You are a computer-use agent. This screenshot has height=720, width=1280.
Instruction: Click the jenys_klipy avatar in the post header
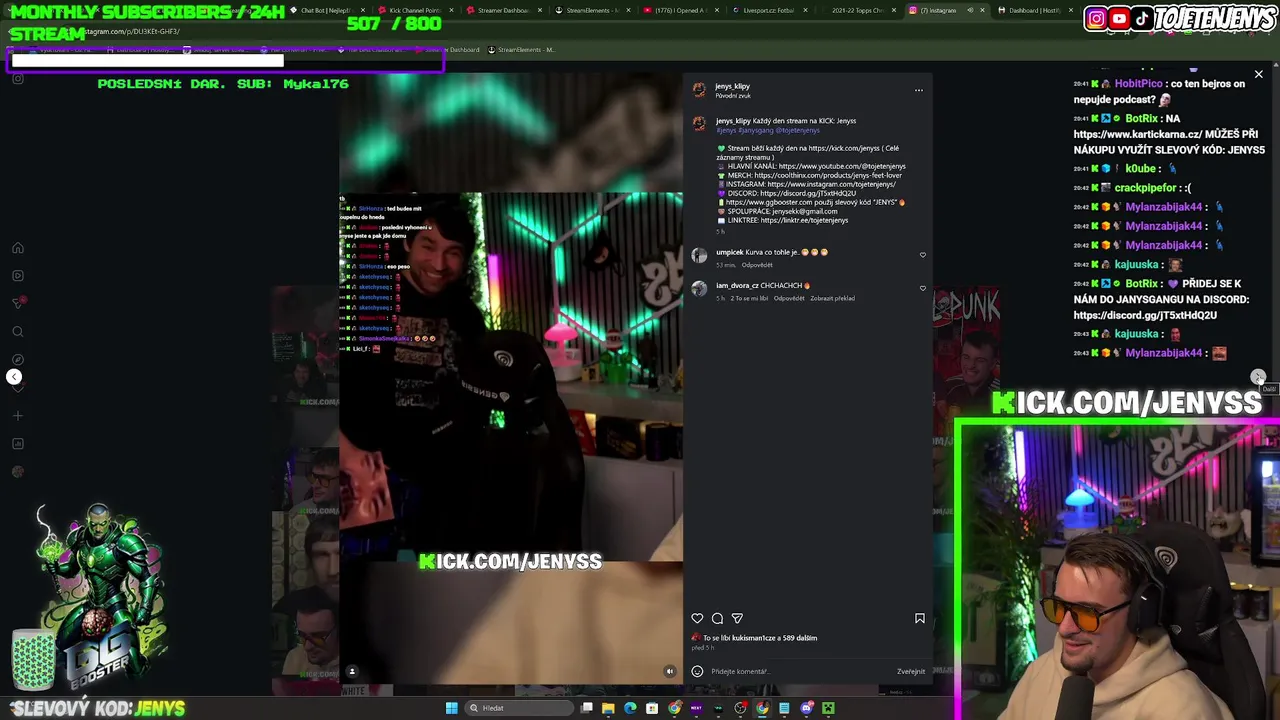tap(699, 90)
